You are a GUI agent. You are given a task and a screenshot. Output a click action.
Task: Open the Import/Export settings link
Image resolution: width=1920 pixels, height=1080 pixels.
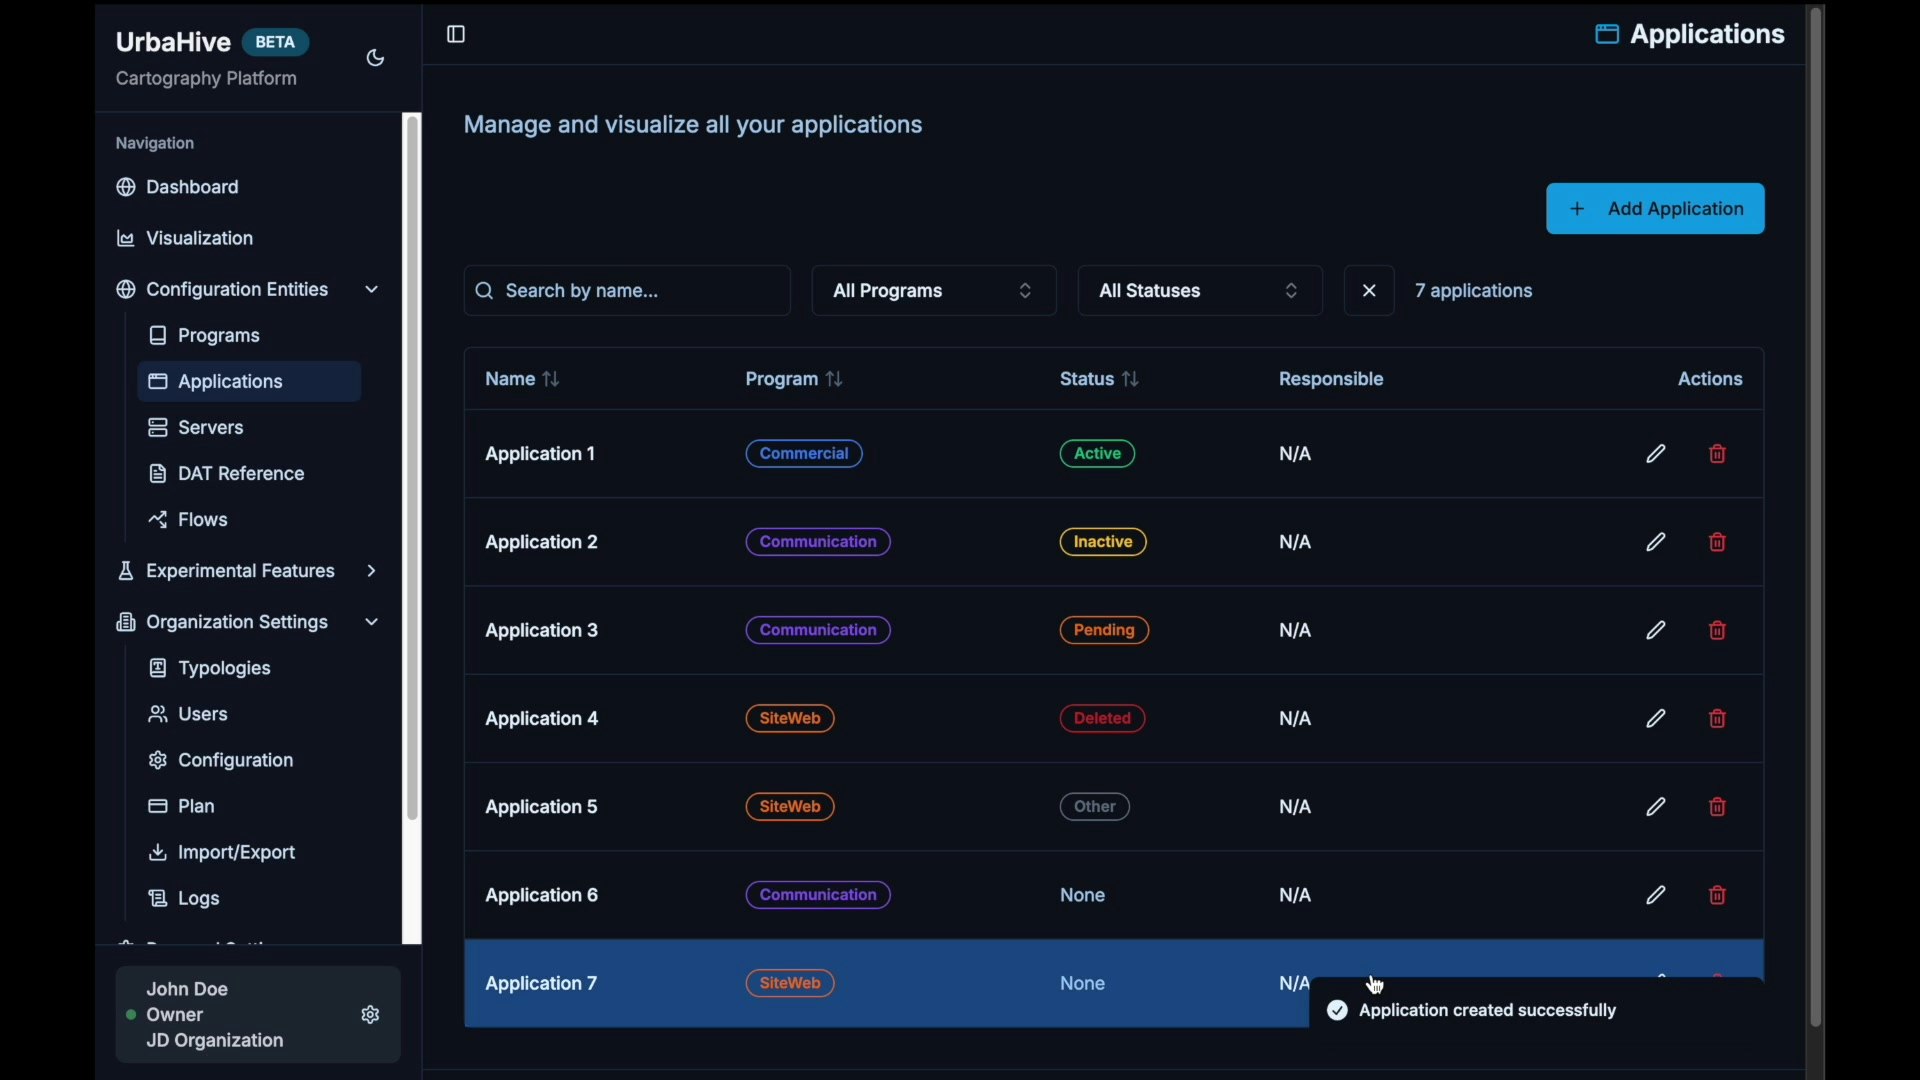coord(236,853)
